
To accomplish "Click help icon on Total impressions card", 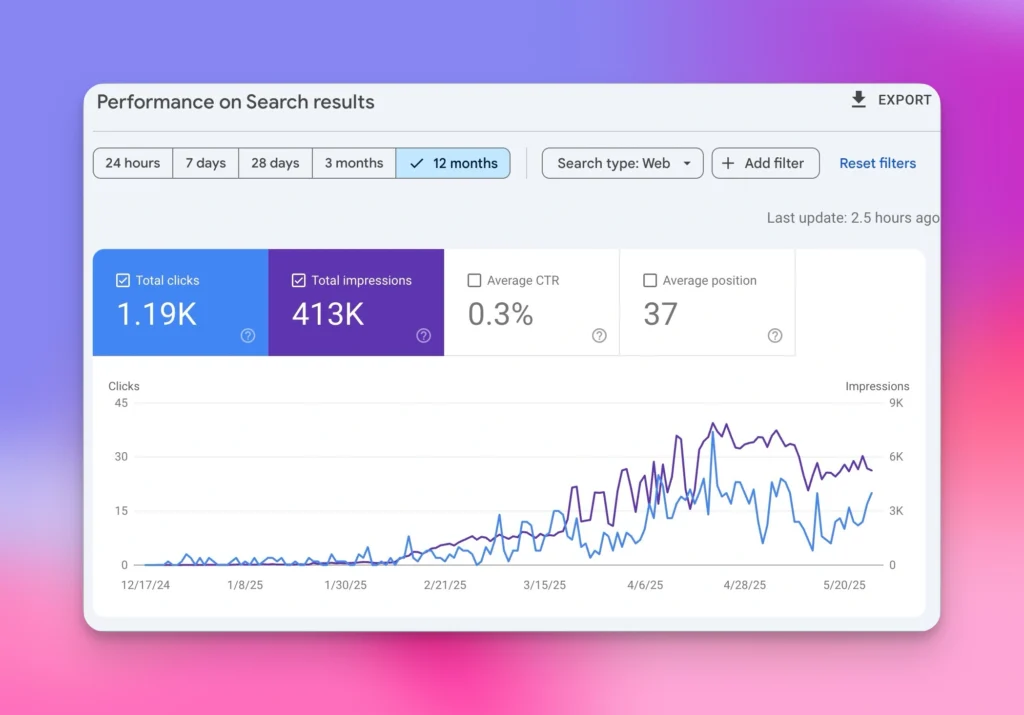I will (x=423, y=336).
